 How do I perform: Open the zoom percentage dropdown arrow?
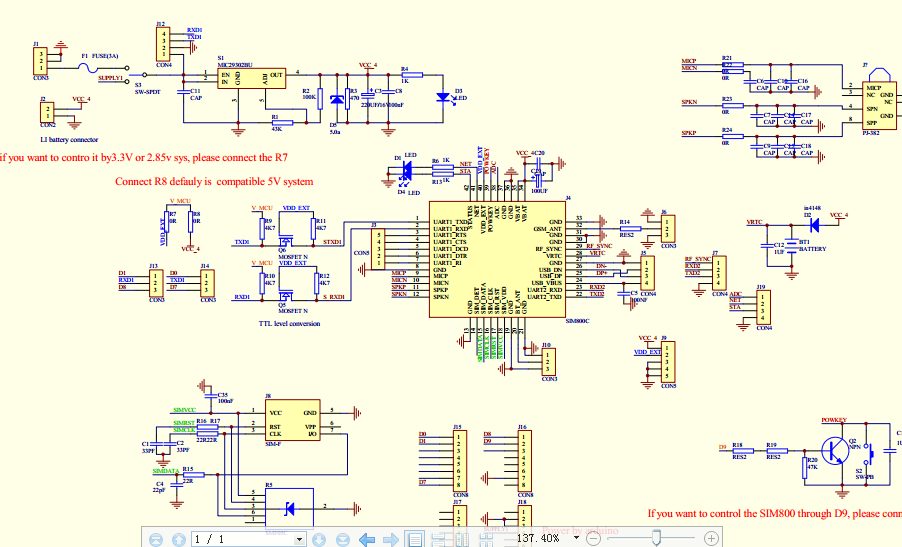[576, 538]
